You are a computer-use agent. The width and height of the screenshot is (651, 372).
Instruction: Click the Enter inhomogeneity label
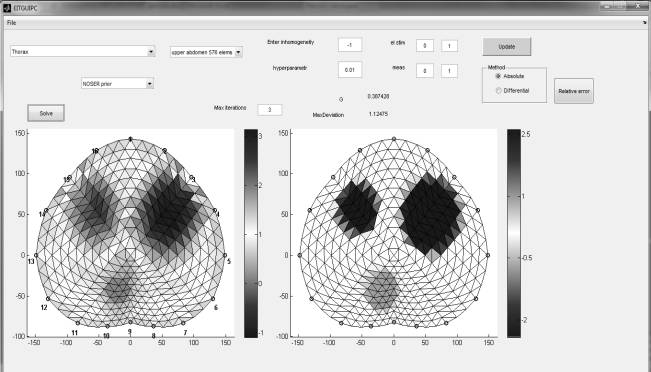click(291, 42)
